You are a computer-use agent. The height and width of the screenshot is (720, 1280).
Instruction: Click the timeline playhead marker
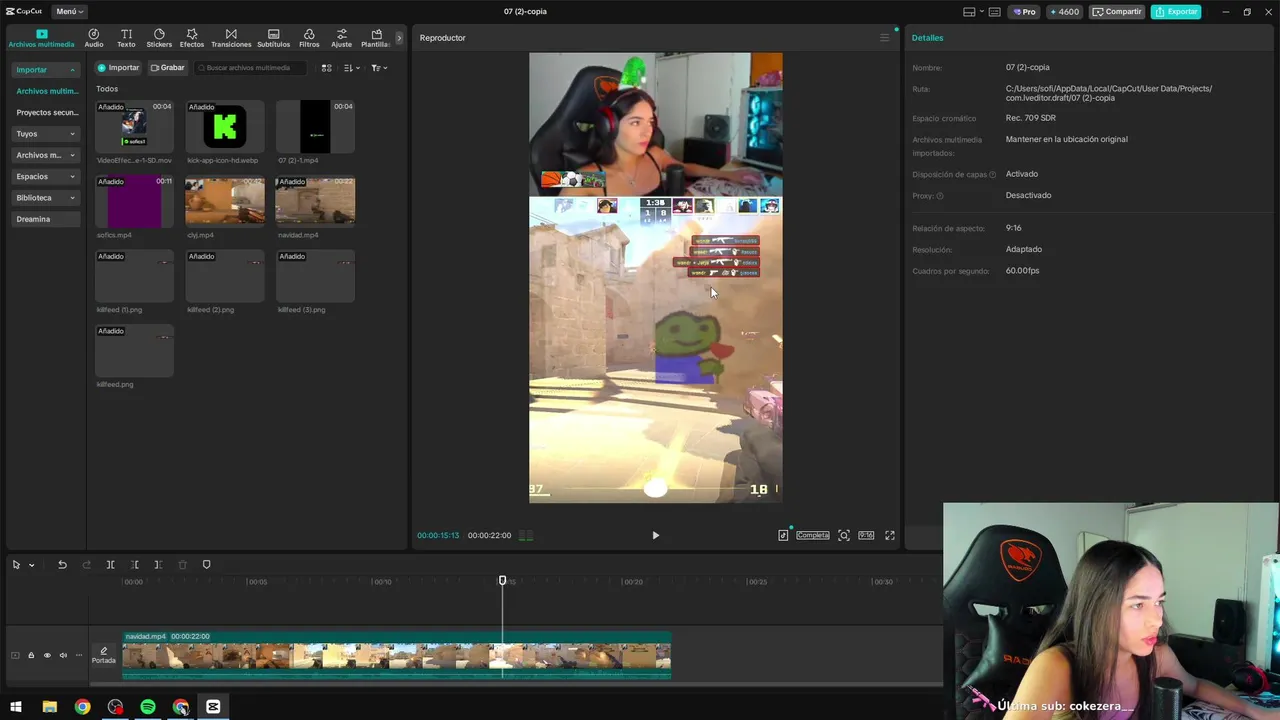tap(503, 580)
